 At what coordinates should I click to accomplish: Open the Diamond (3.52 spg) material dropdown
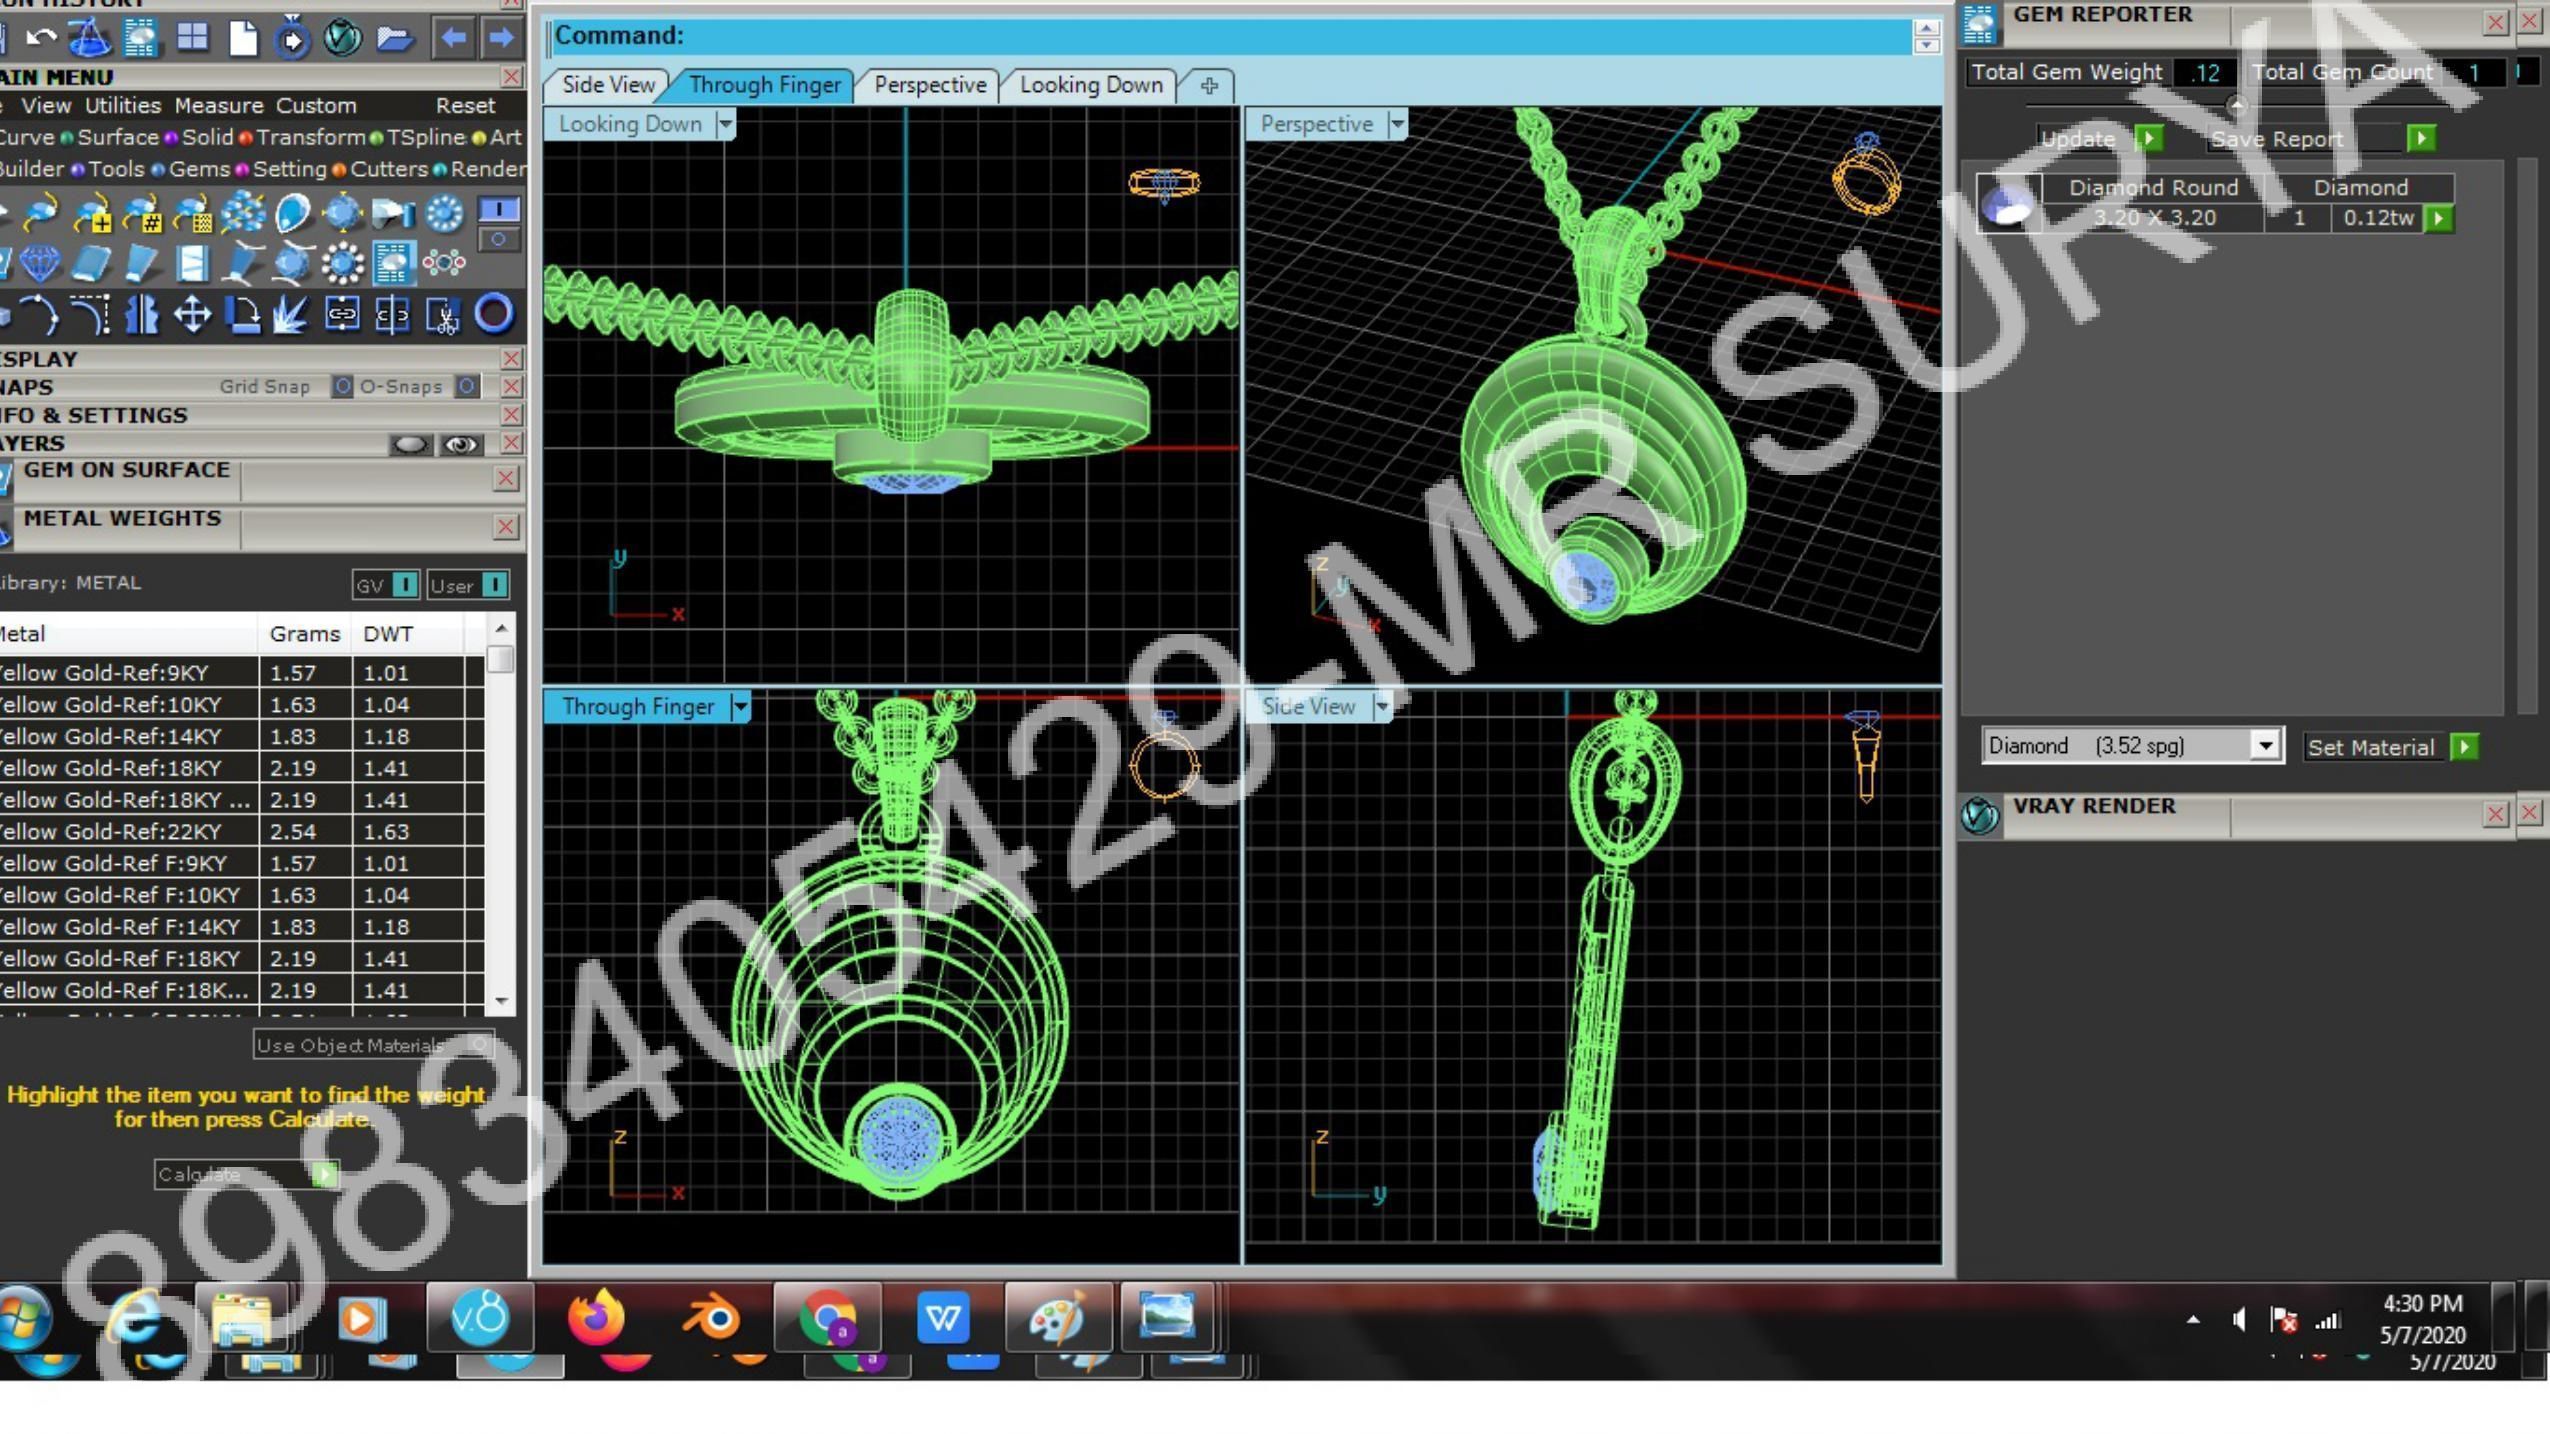2265,746
